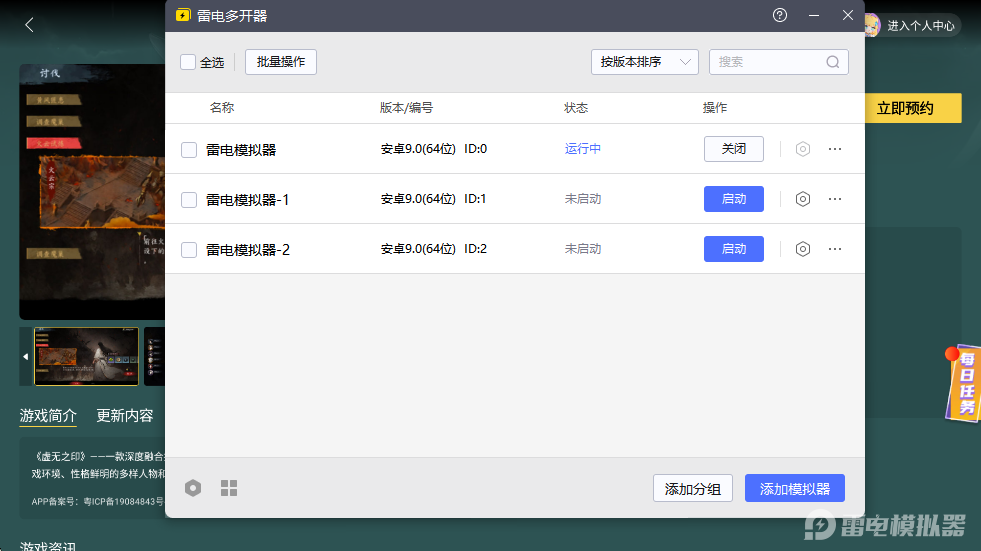Open settings hexagon for 雷电模拟器-1

coord(803,199)
